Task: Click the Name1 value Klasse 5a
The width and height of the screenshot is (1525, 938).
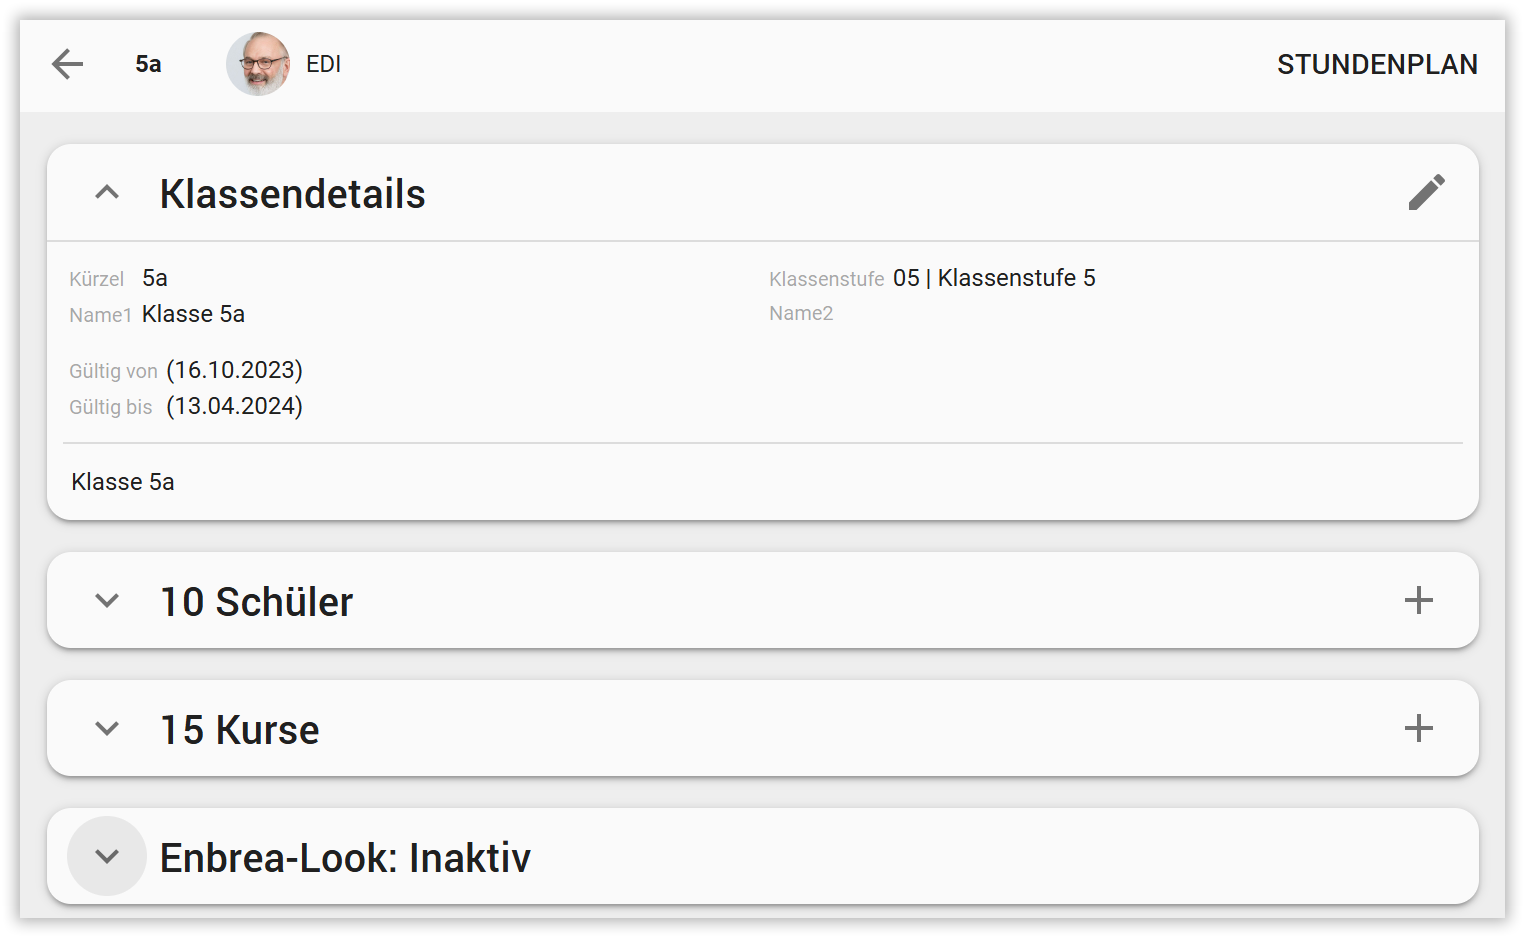Action: tap(193, 314)
